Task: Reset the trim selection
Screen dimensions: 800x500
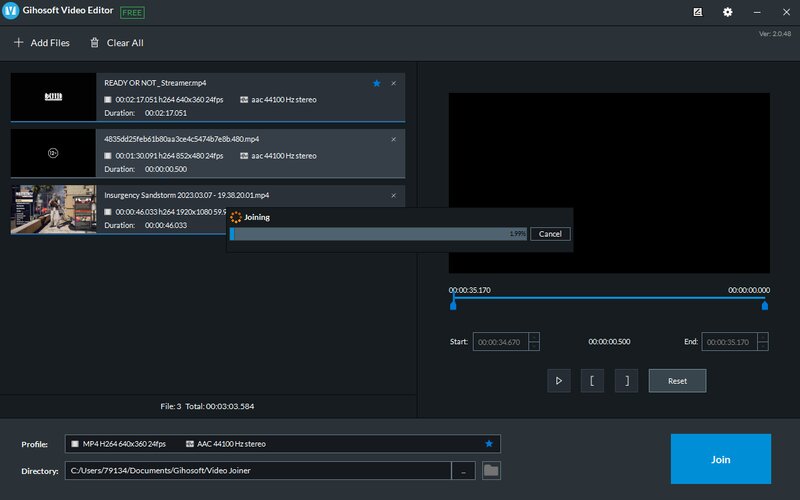Action: [x=677, y=381]
